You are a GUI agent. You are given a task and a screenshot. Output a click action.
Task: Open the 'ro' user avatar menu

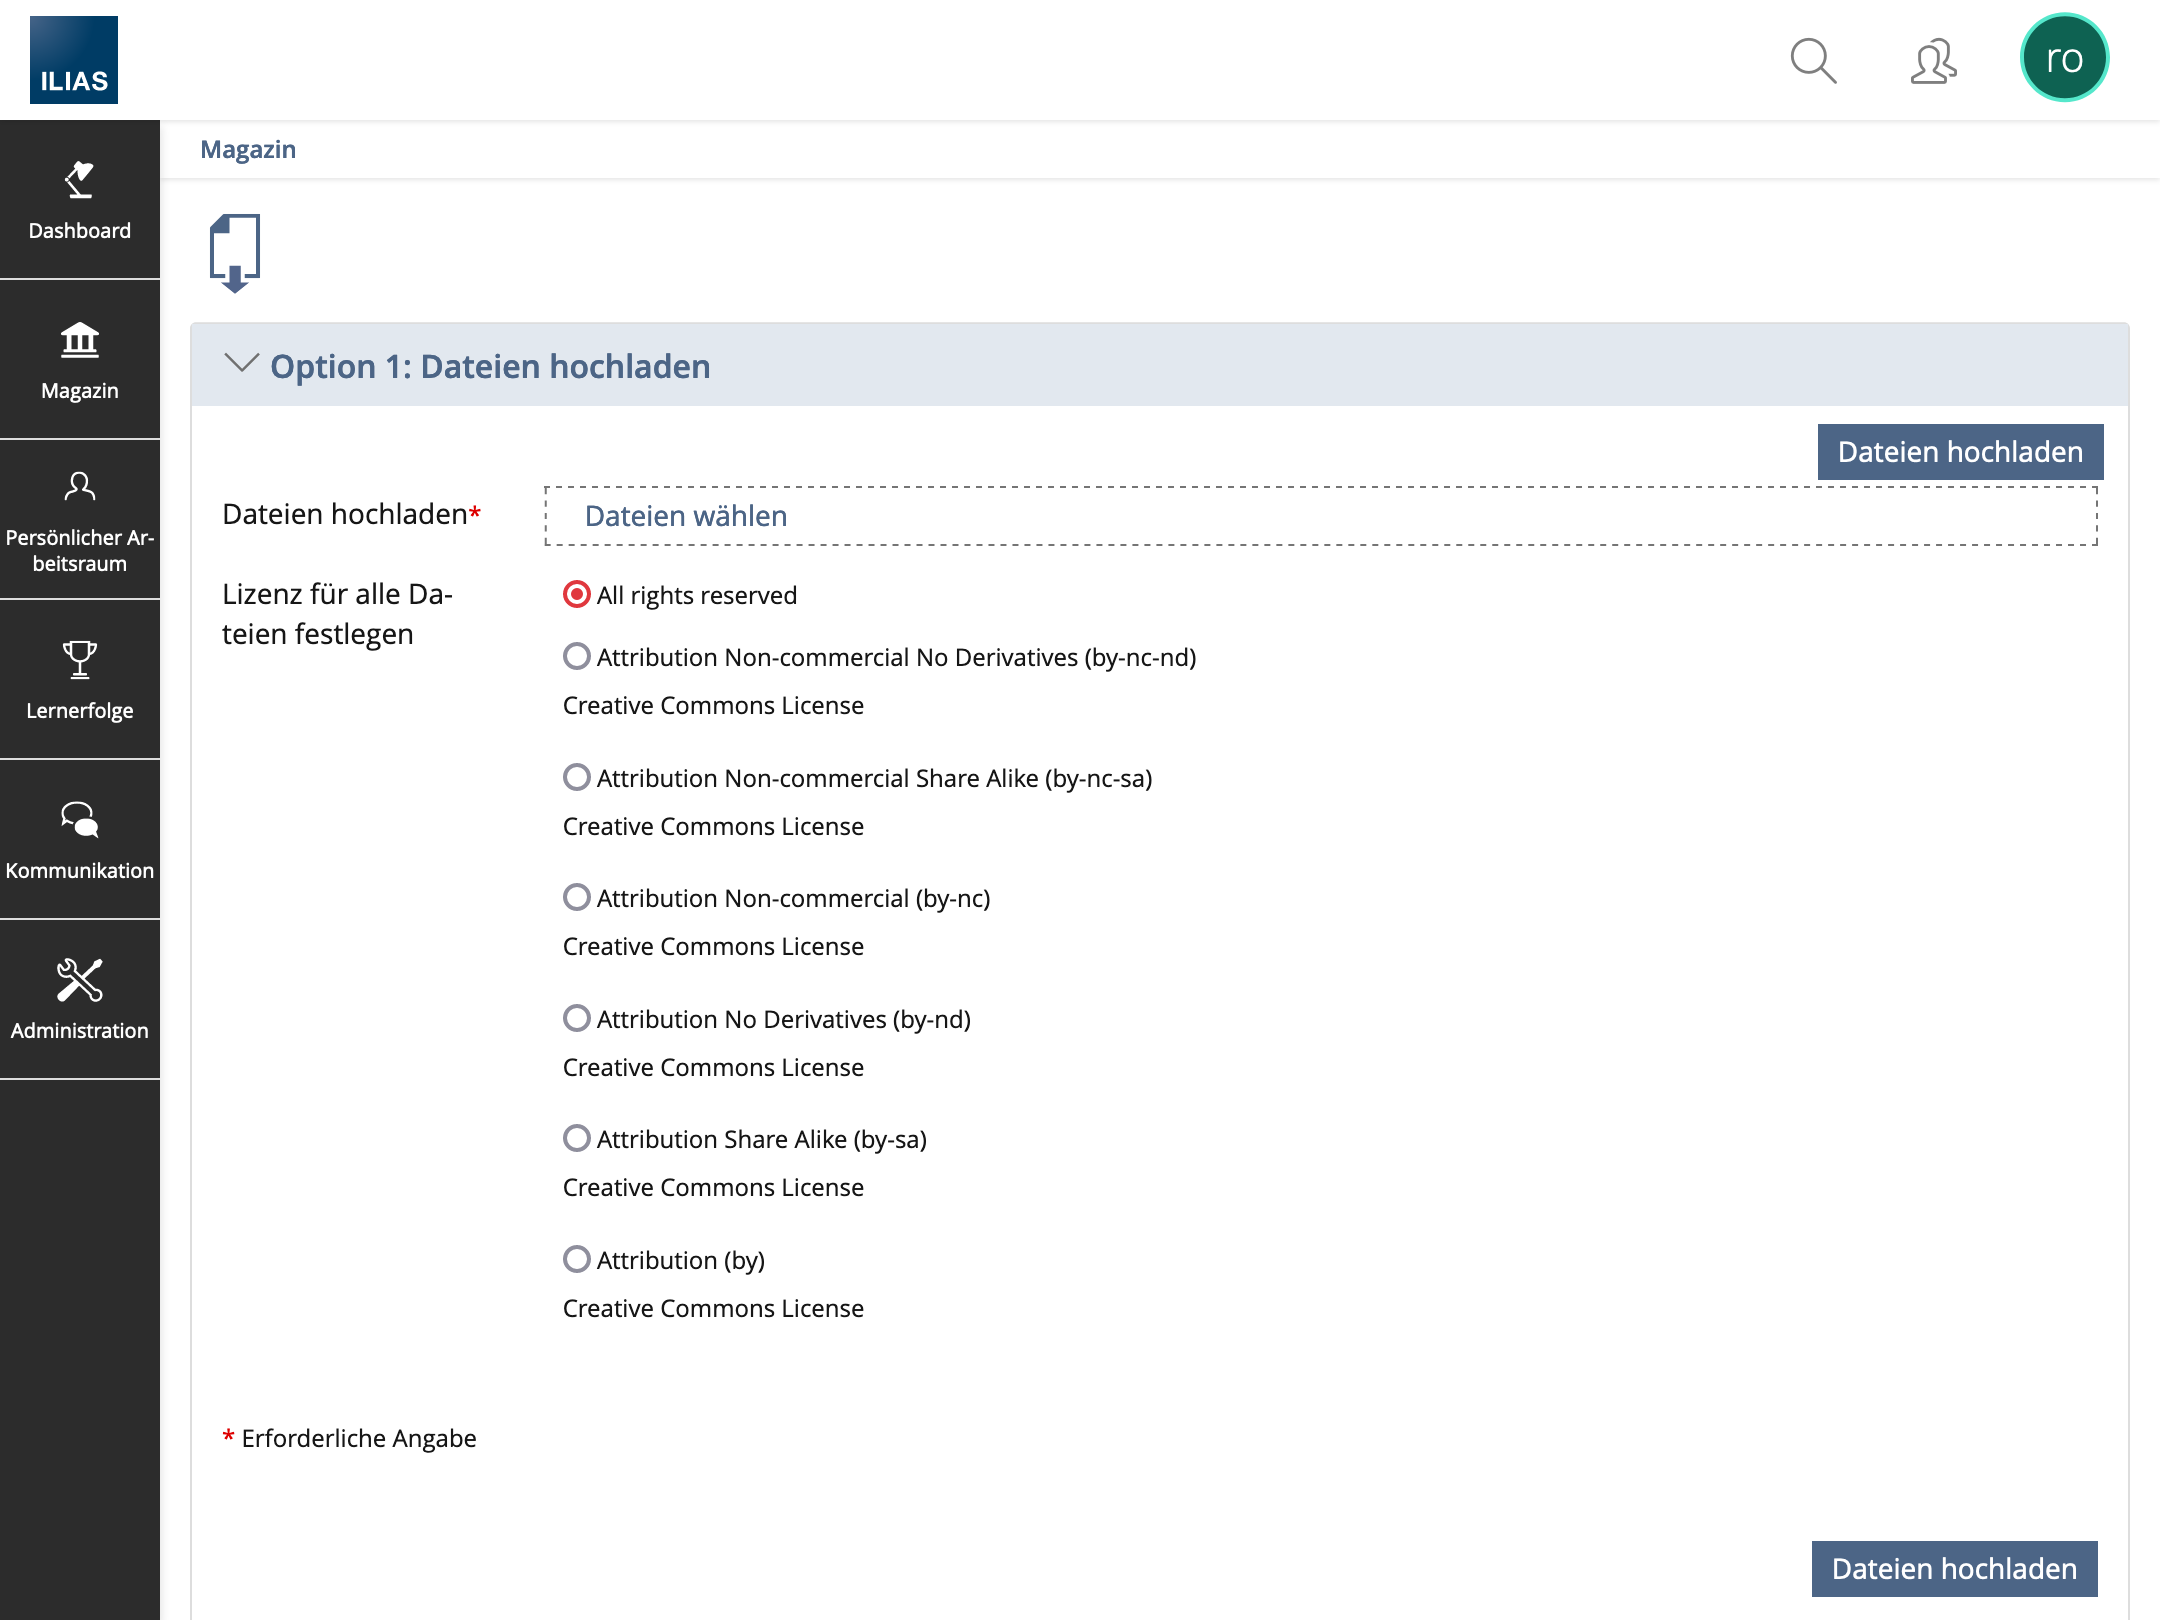pos(2064,58)
